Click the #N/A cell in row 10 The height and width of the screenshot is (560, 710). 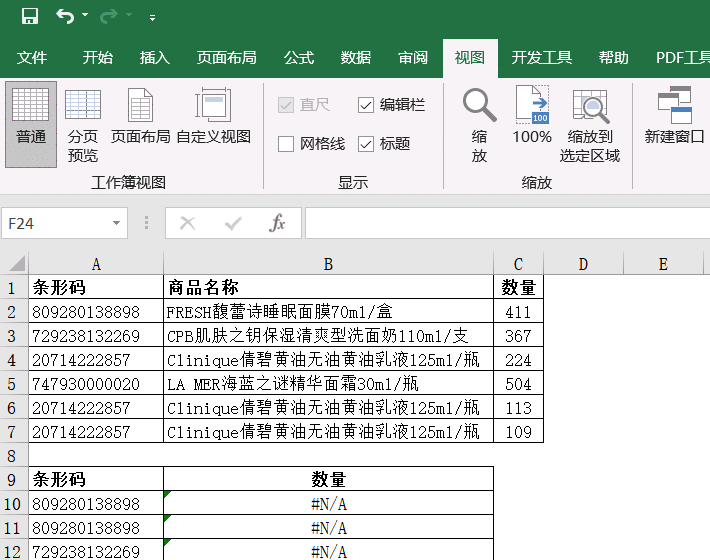[328, 503]
